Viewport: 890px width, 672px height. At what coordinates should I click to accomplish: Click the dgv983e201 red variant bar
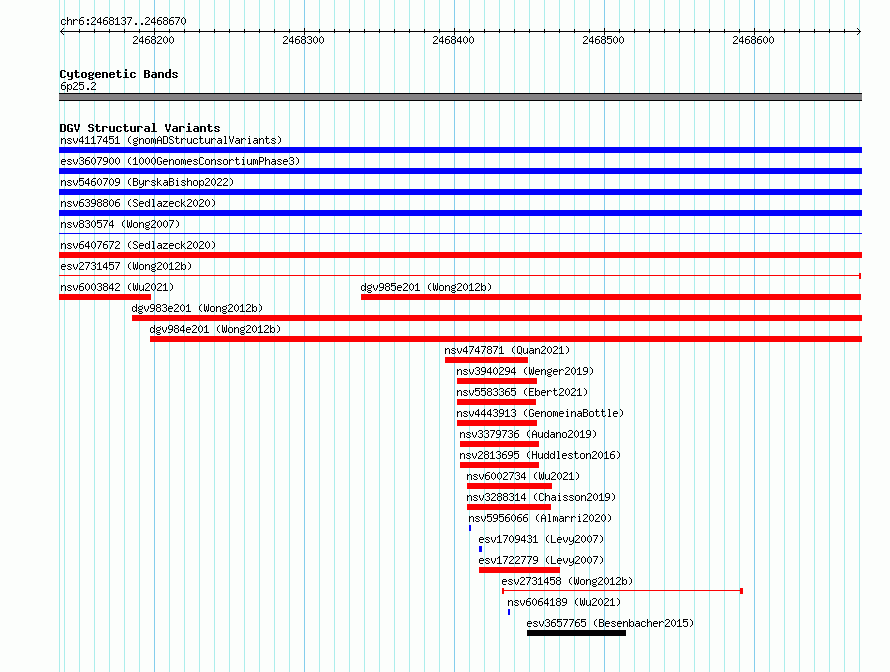coord(497,318)
